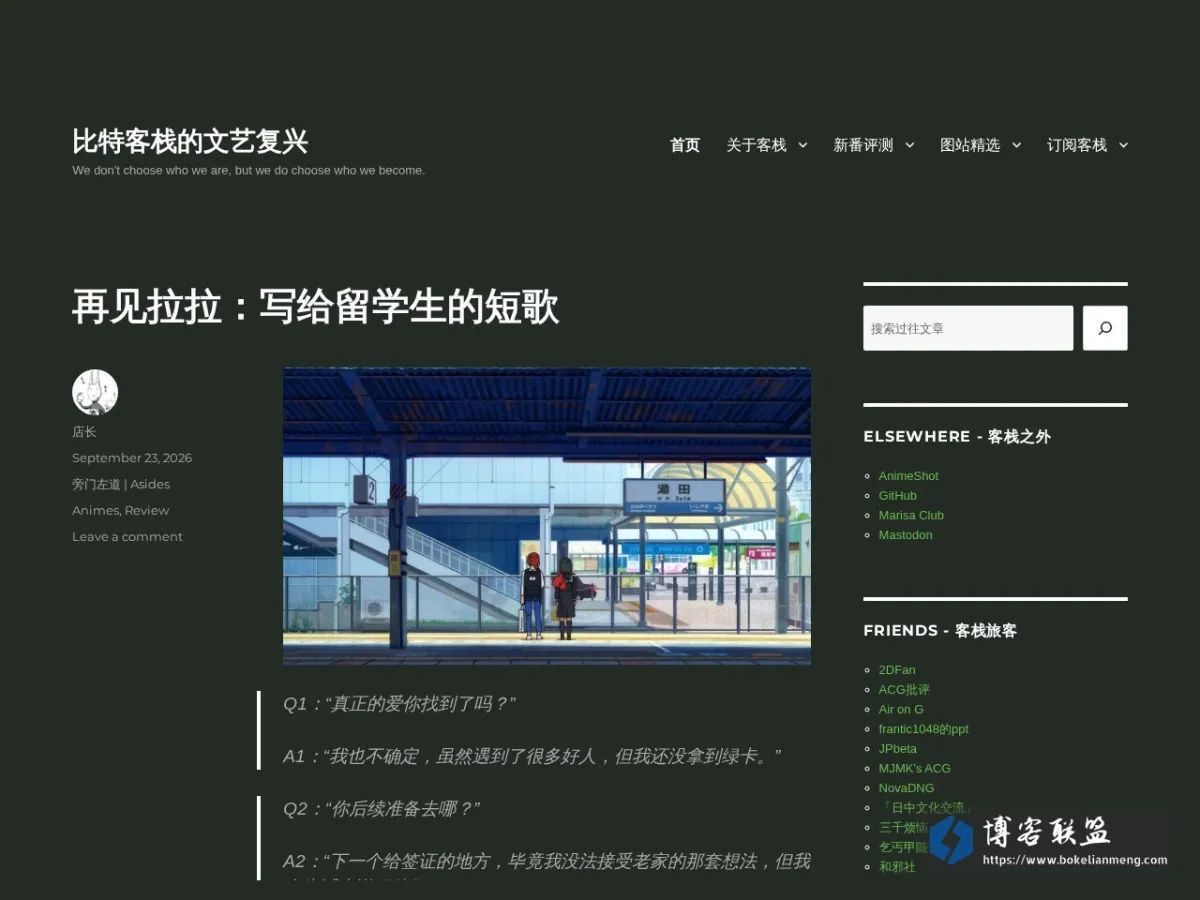
Task: Expand the 图站精选 submenu arrow
Action: point(1016,145)
